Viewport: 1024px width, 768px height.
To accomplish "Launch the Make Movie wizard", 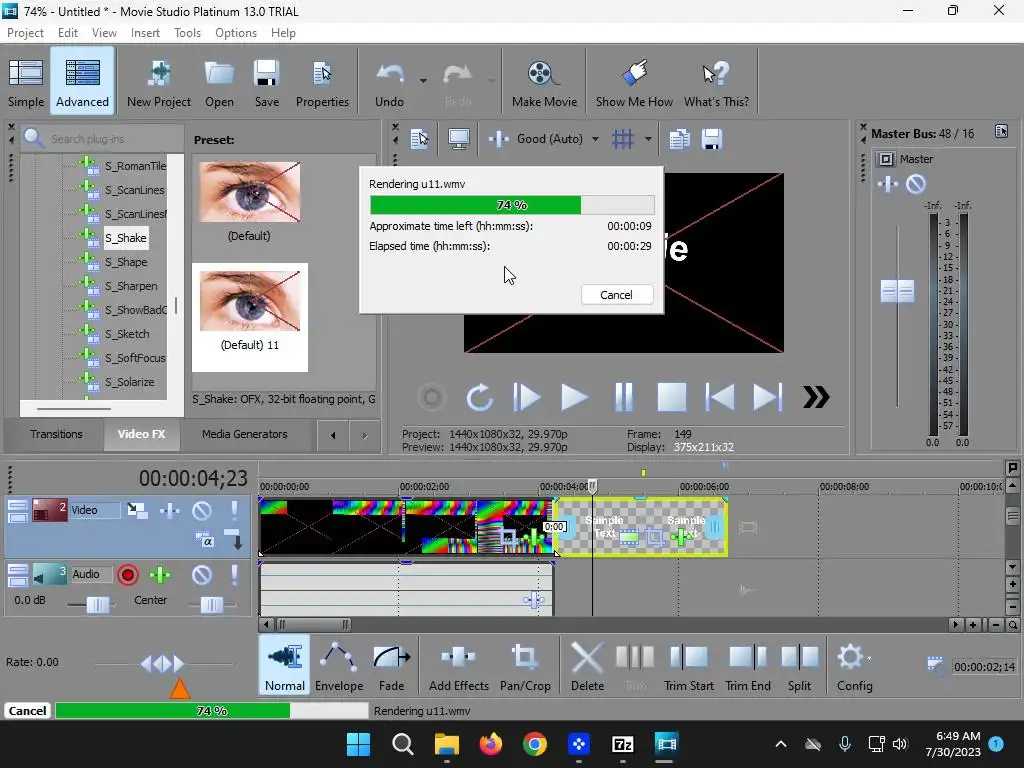I will [x=544, y=81].
